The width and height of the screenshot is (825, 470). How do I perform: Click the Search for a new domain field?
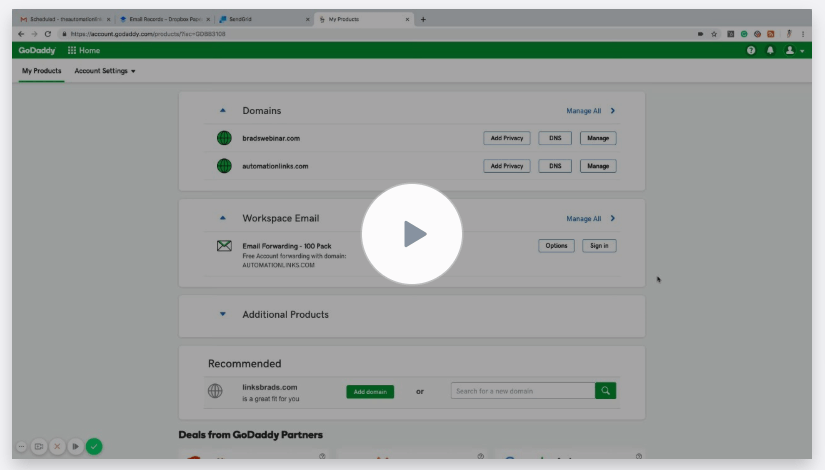pyautogui.click(x=522, y=391)
